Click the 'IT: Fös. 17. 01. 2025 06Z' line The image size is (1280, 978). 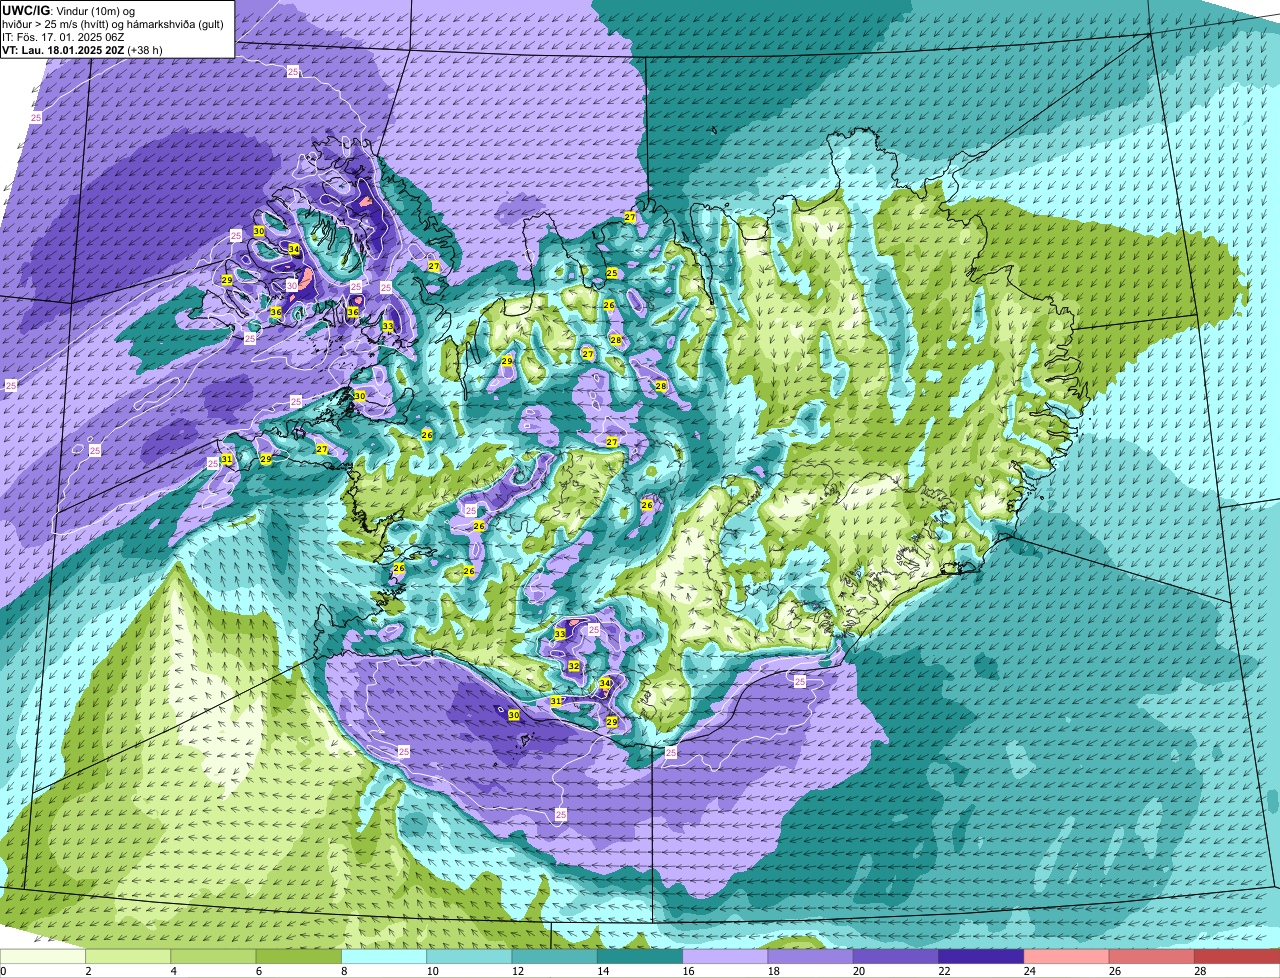[x=63, y=37]
